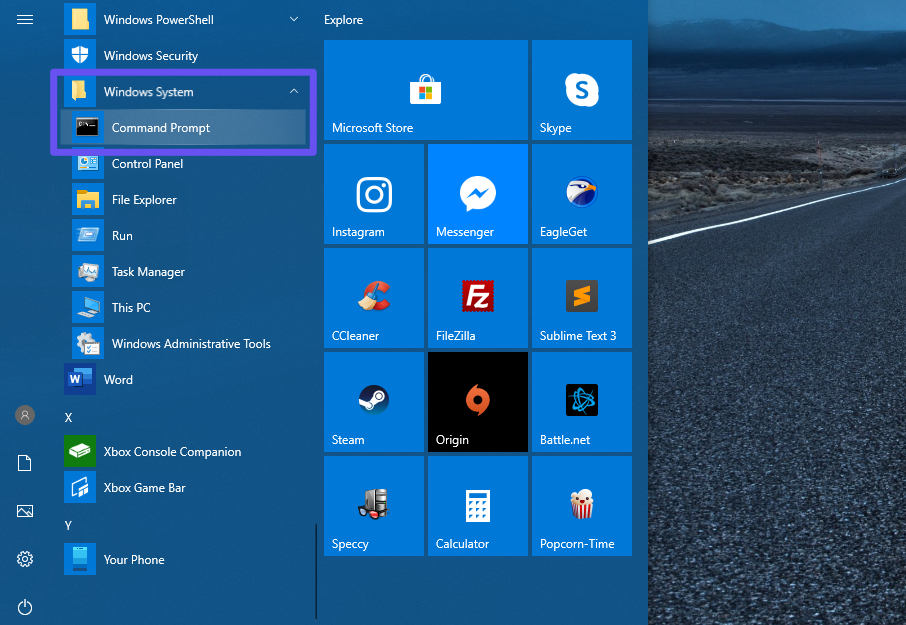
Task: Launch Word from the Start menu list
Action: point(118,379)
